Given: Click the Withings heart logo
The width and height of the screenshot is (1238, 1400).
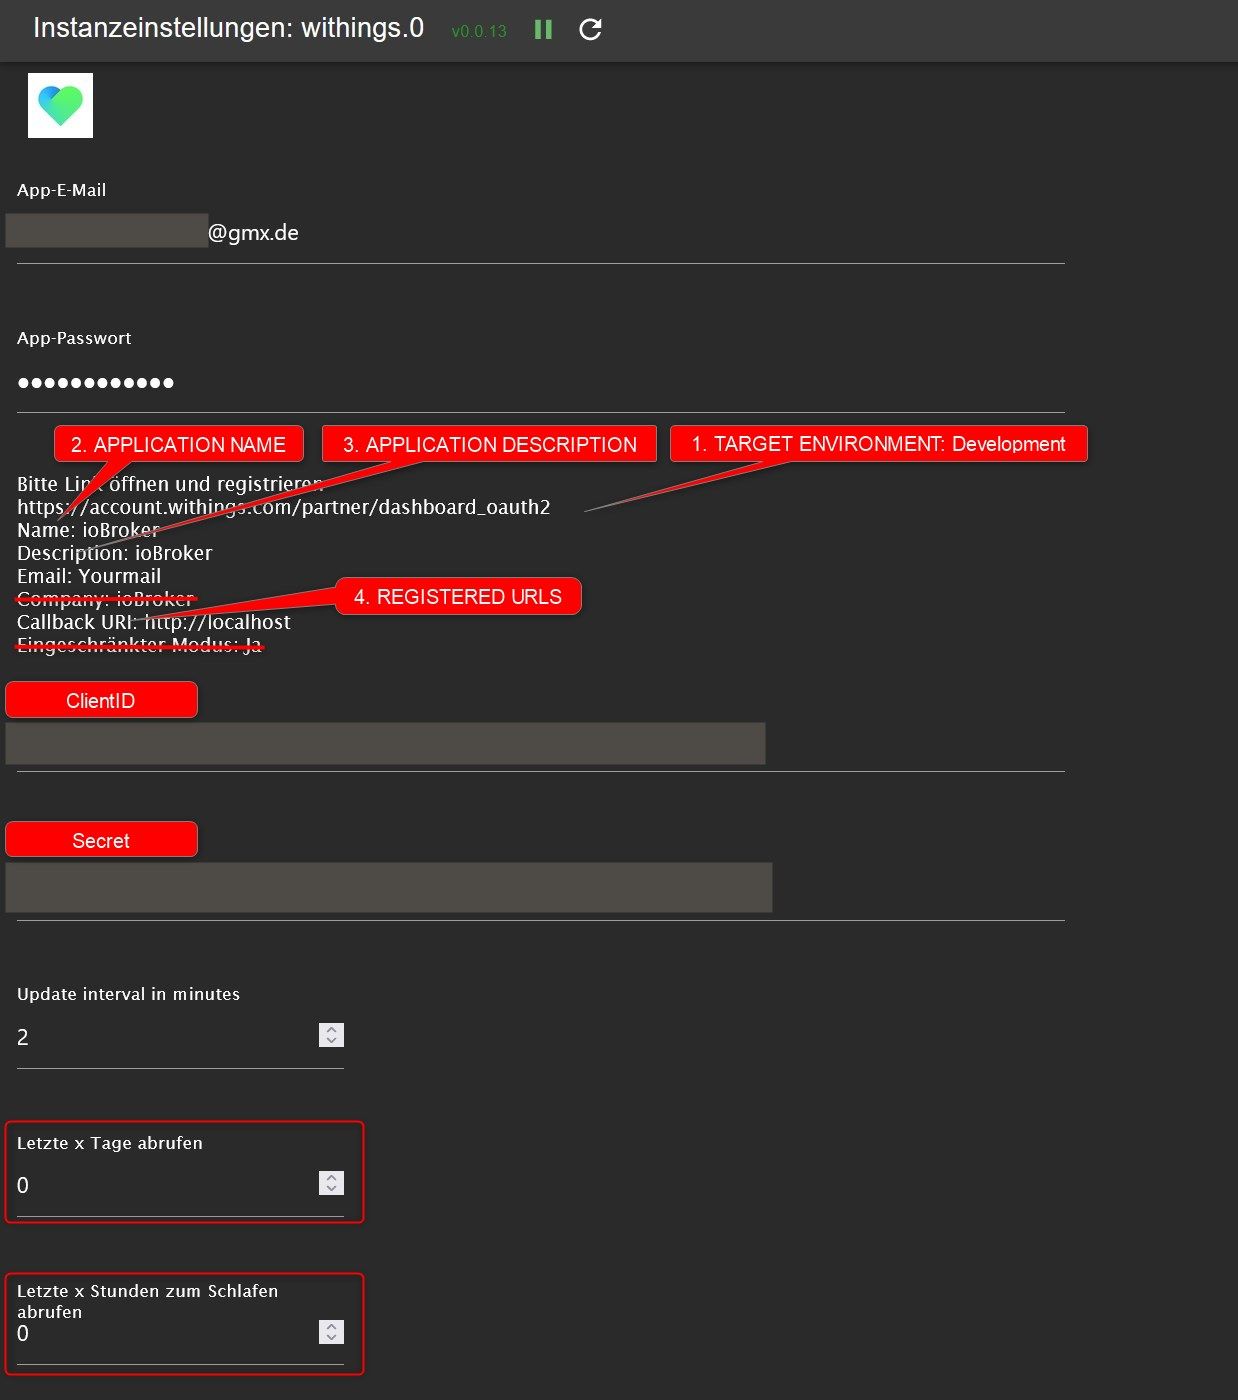Looking at the screenshot, I should coord(60,105).
